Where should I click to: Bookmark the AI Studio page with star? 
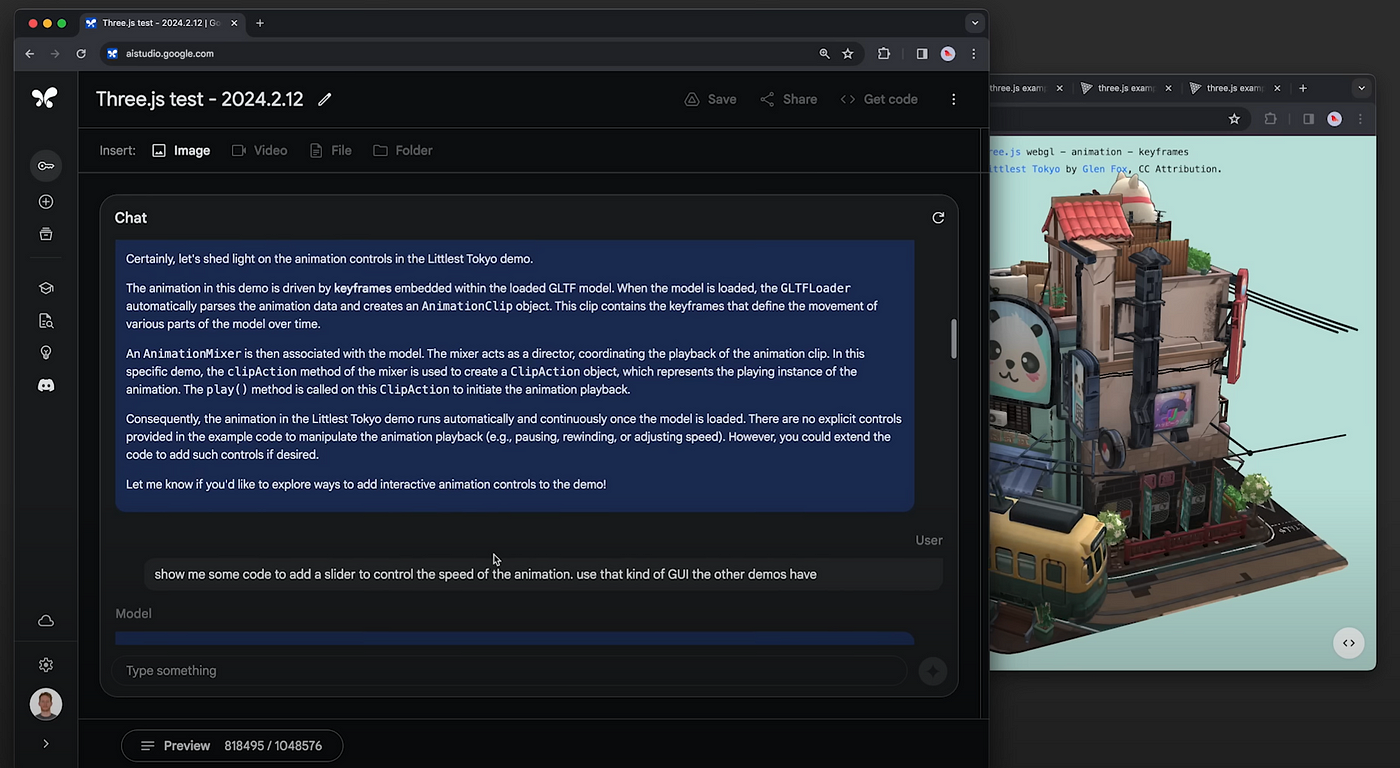click(x=848, y=54)
